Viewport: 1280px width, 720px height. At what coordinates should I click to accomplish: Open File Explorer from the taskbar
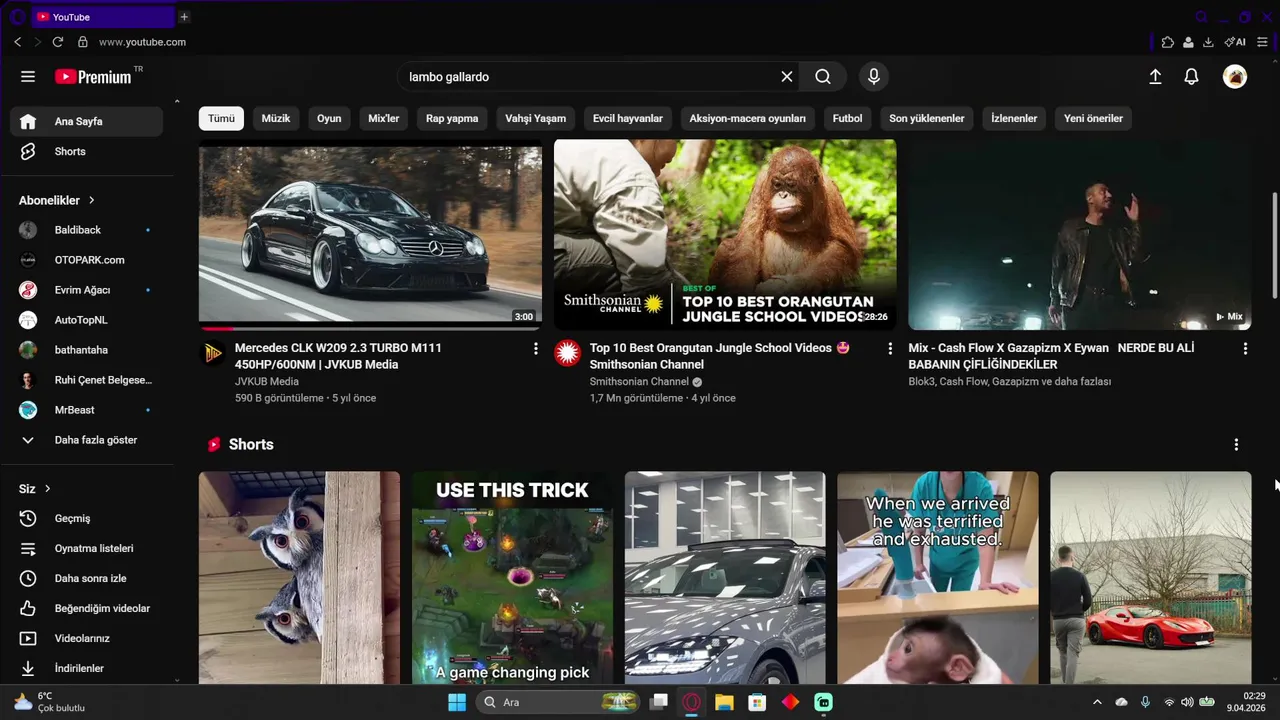[724, 702]
